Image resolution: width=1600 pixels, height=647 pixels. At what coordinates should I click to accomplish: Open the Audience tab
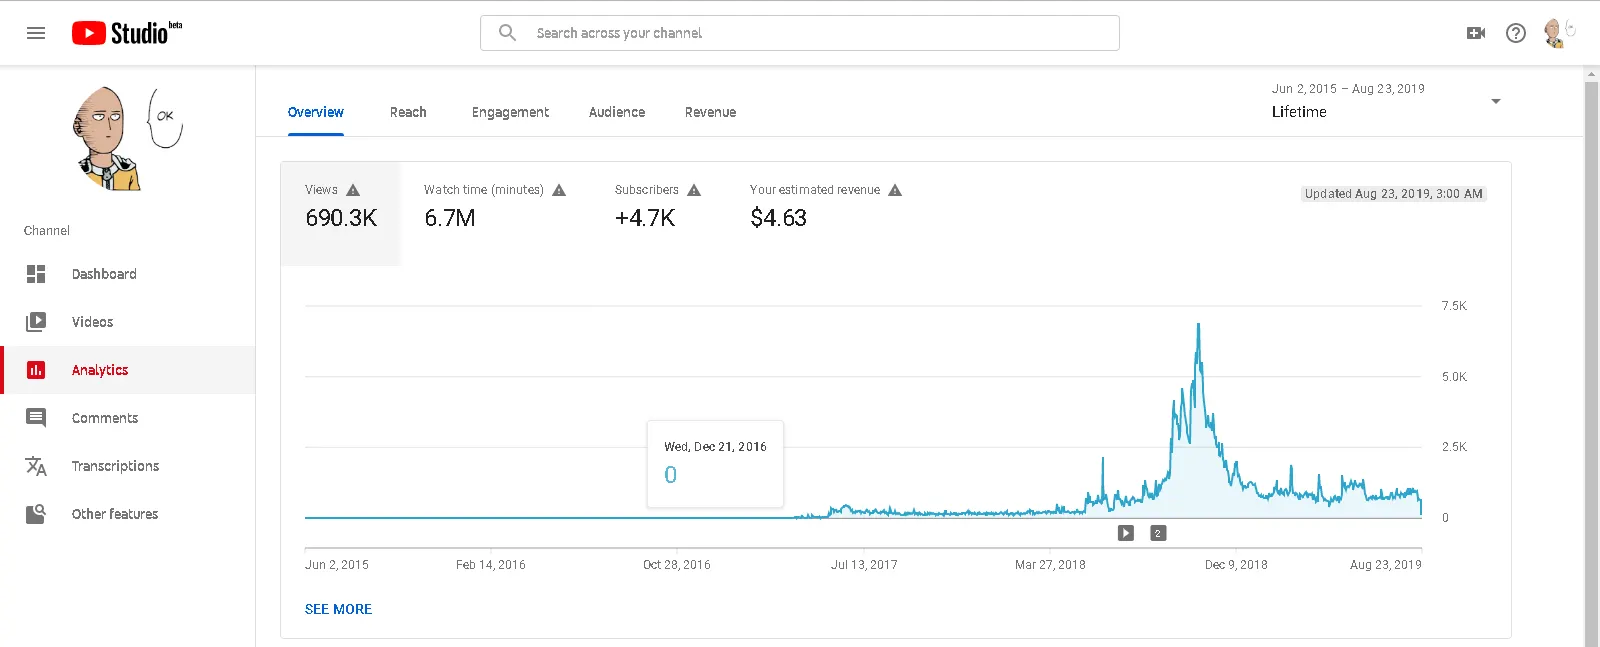[617, 112]
